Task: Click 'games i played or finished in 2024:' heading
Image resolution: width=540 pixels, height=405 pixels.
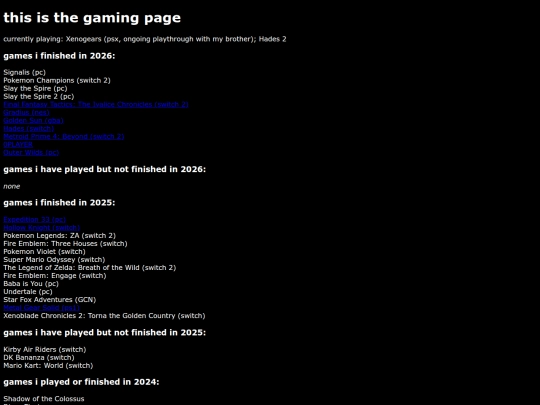Action: tap(81, 382)
